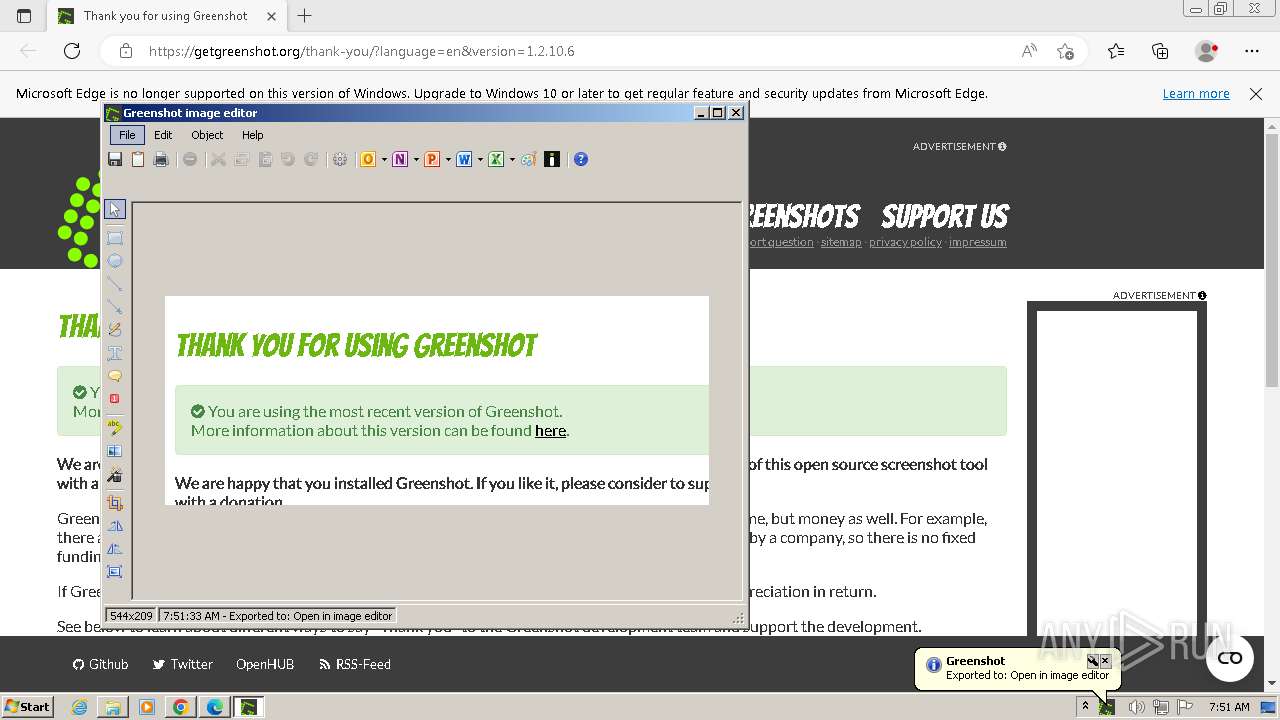Click the black 'i' upload icon
Image resolution: width=1280 pixels, height=720 pixels.
click(x=552, y=159)
